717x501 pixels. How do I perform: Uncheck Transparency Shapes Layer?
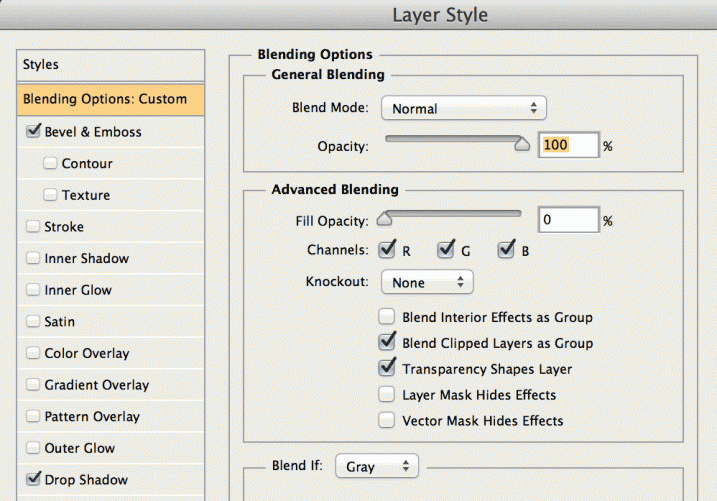tap(387, 368)
